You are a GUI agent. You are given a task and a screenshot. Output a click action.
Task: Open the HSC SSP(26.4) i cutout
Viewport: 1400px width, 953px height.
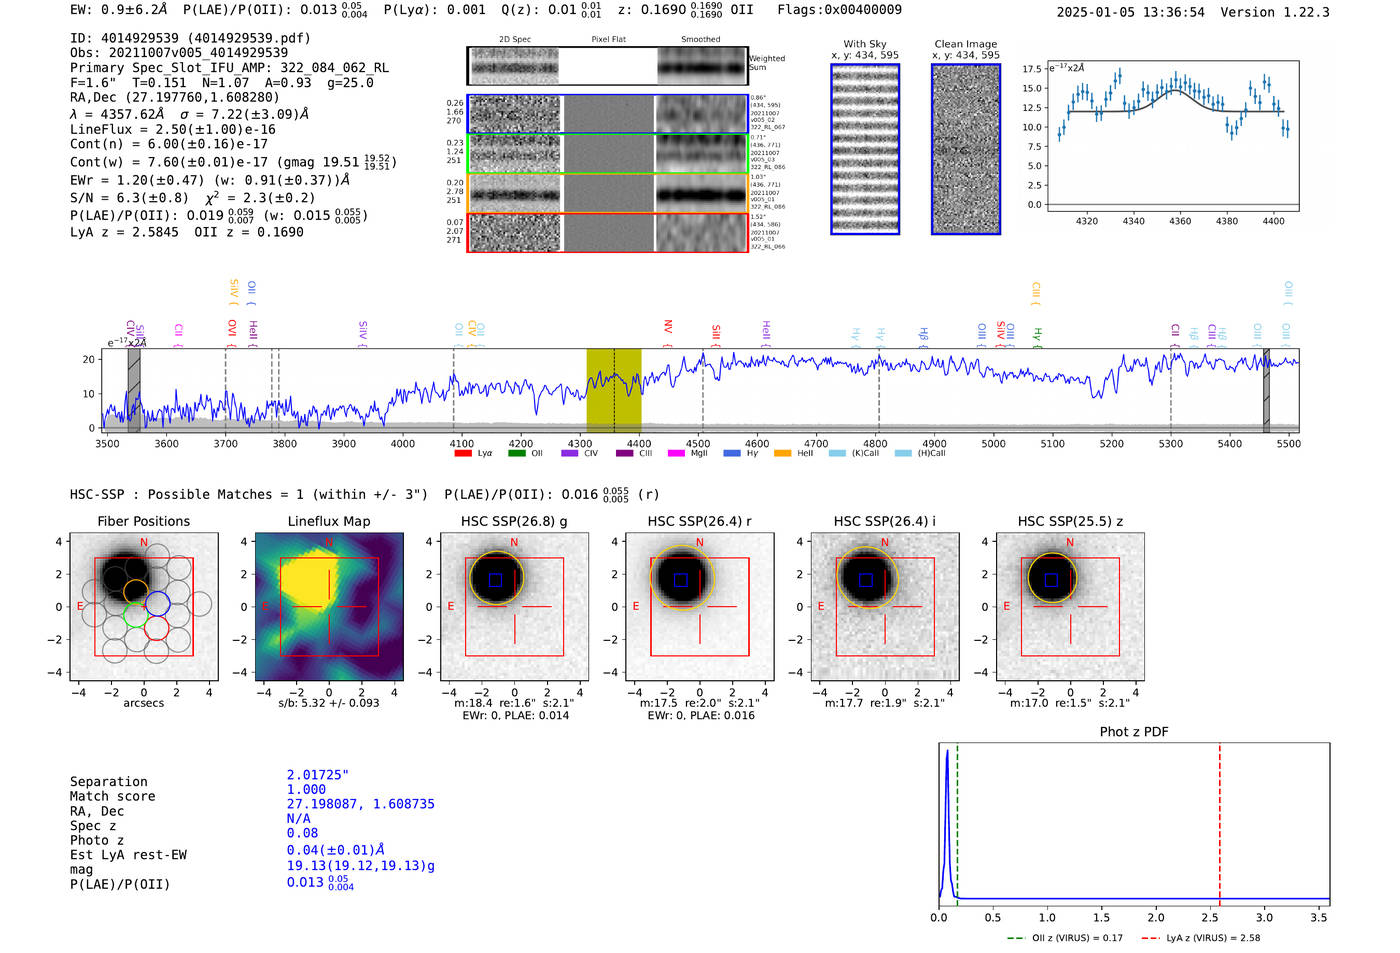click(884, 607)
